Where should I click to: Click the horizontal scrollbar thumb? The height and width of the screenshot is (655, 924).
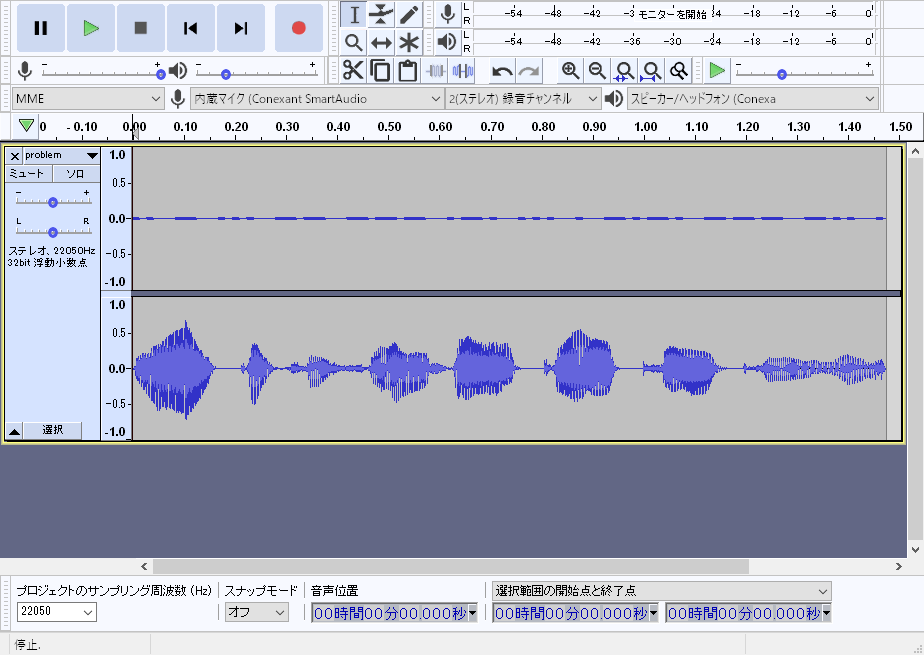pyautogui.click(x=451, y=567)
